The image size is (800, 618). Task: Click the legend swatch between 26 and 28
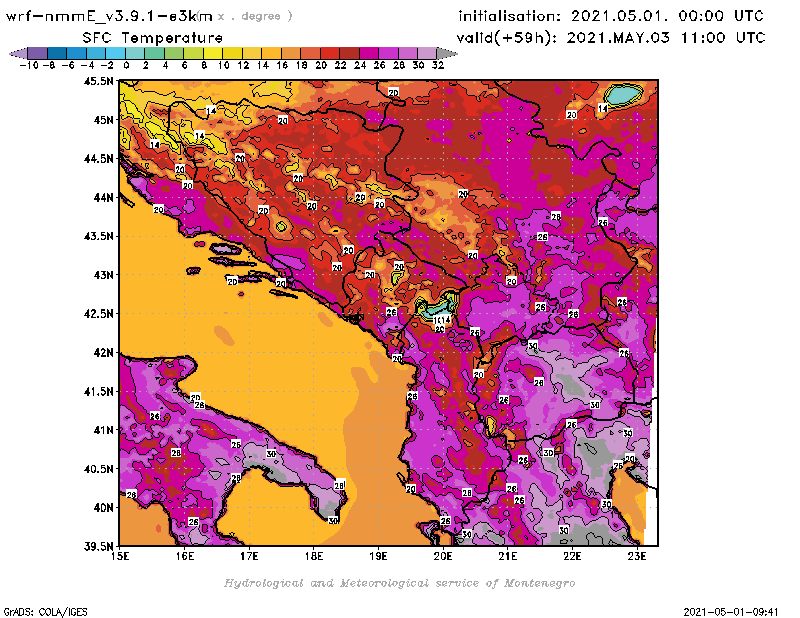click(388, 53)
